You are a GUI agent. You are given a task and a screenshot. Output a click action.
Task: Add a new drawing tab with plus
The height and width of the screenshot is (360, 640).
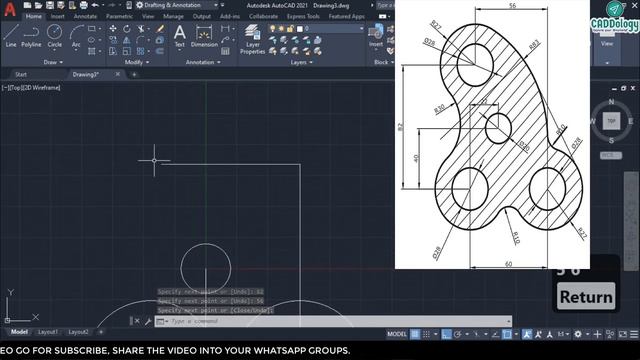[x=134, y=74]
